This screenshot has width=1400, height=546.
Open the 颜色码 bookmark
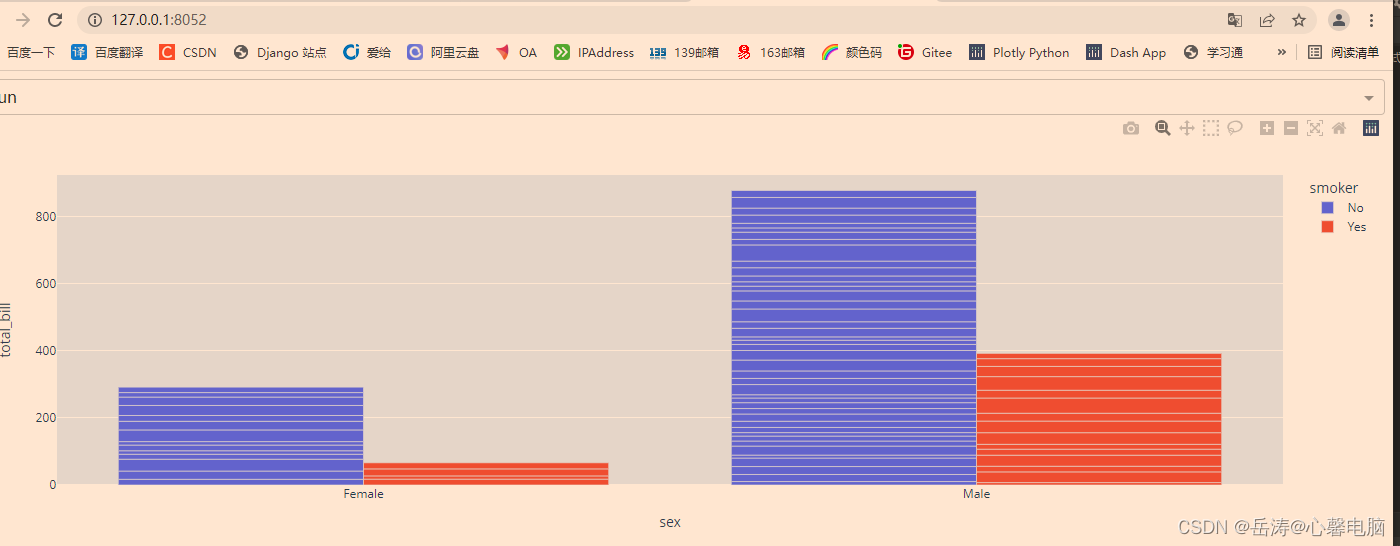click(851, 52)
